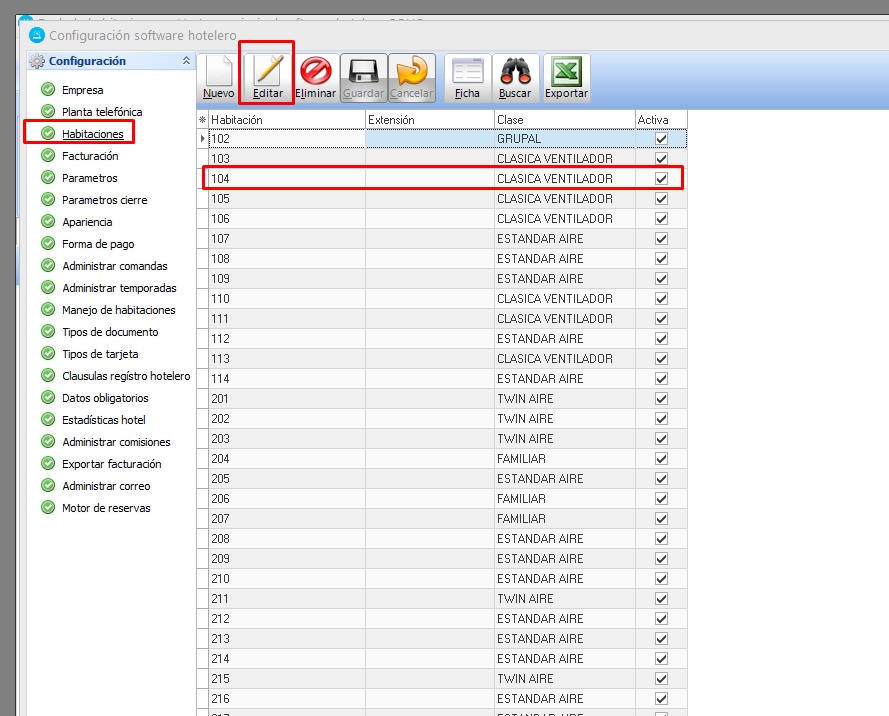
Task: Click the grid corner asterisk selector
Action: coord(202,120)
